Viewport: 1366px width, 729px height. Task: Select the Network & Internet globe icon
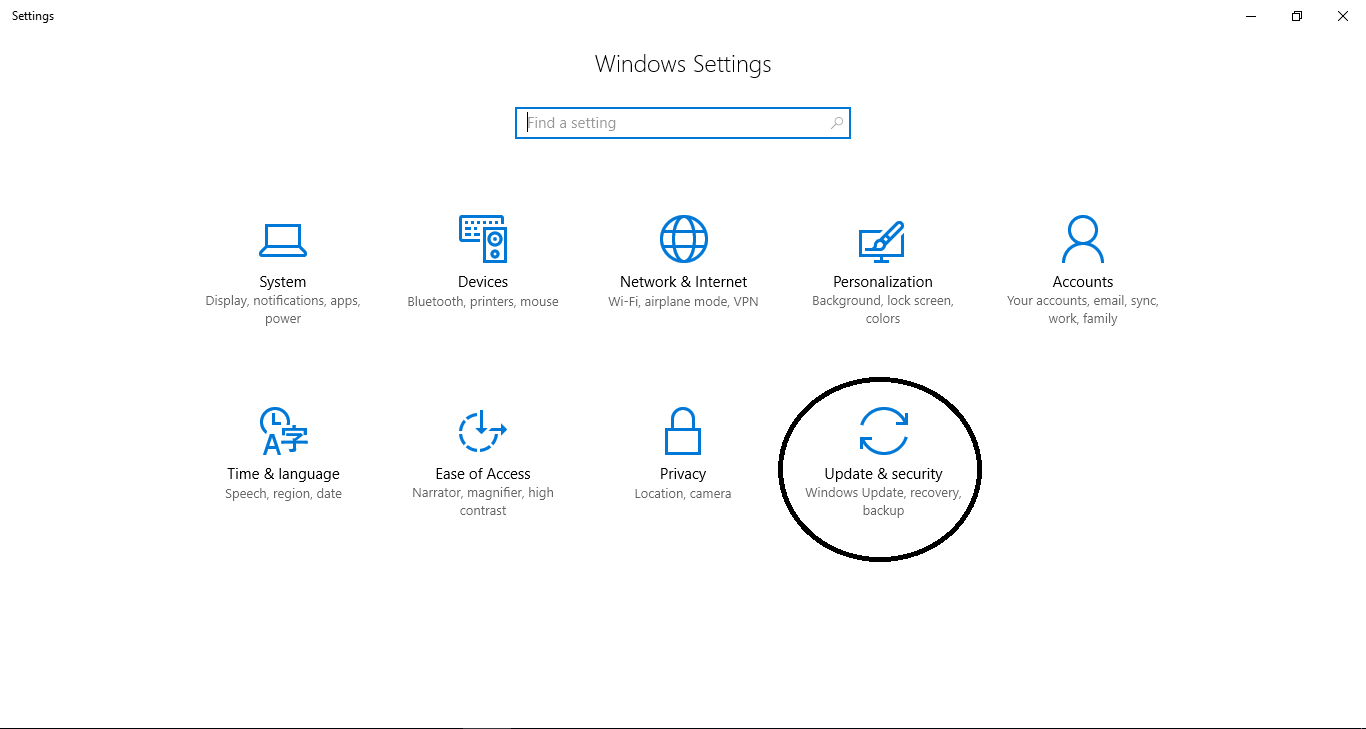click(x=684, y=239)
